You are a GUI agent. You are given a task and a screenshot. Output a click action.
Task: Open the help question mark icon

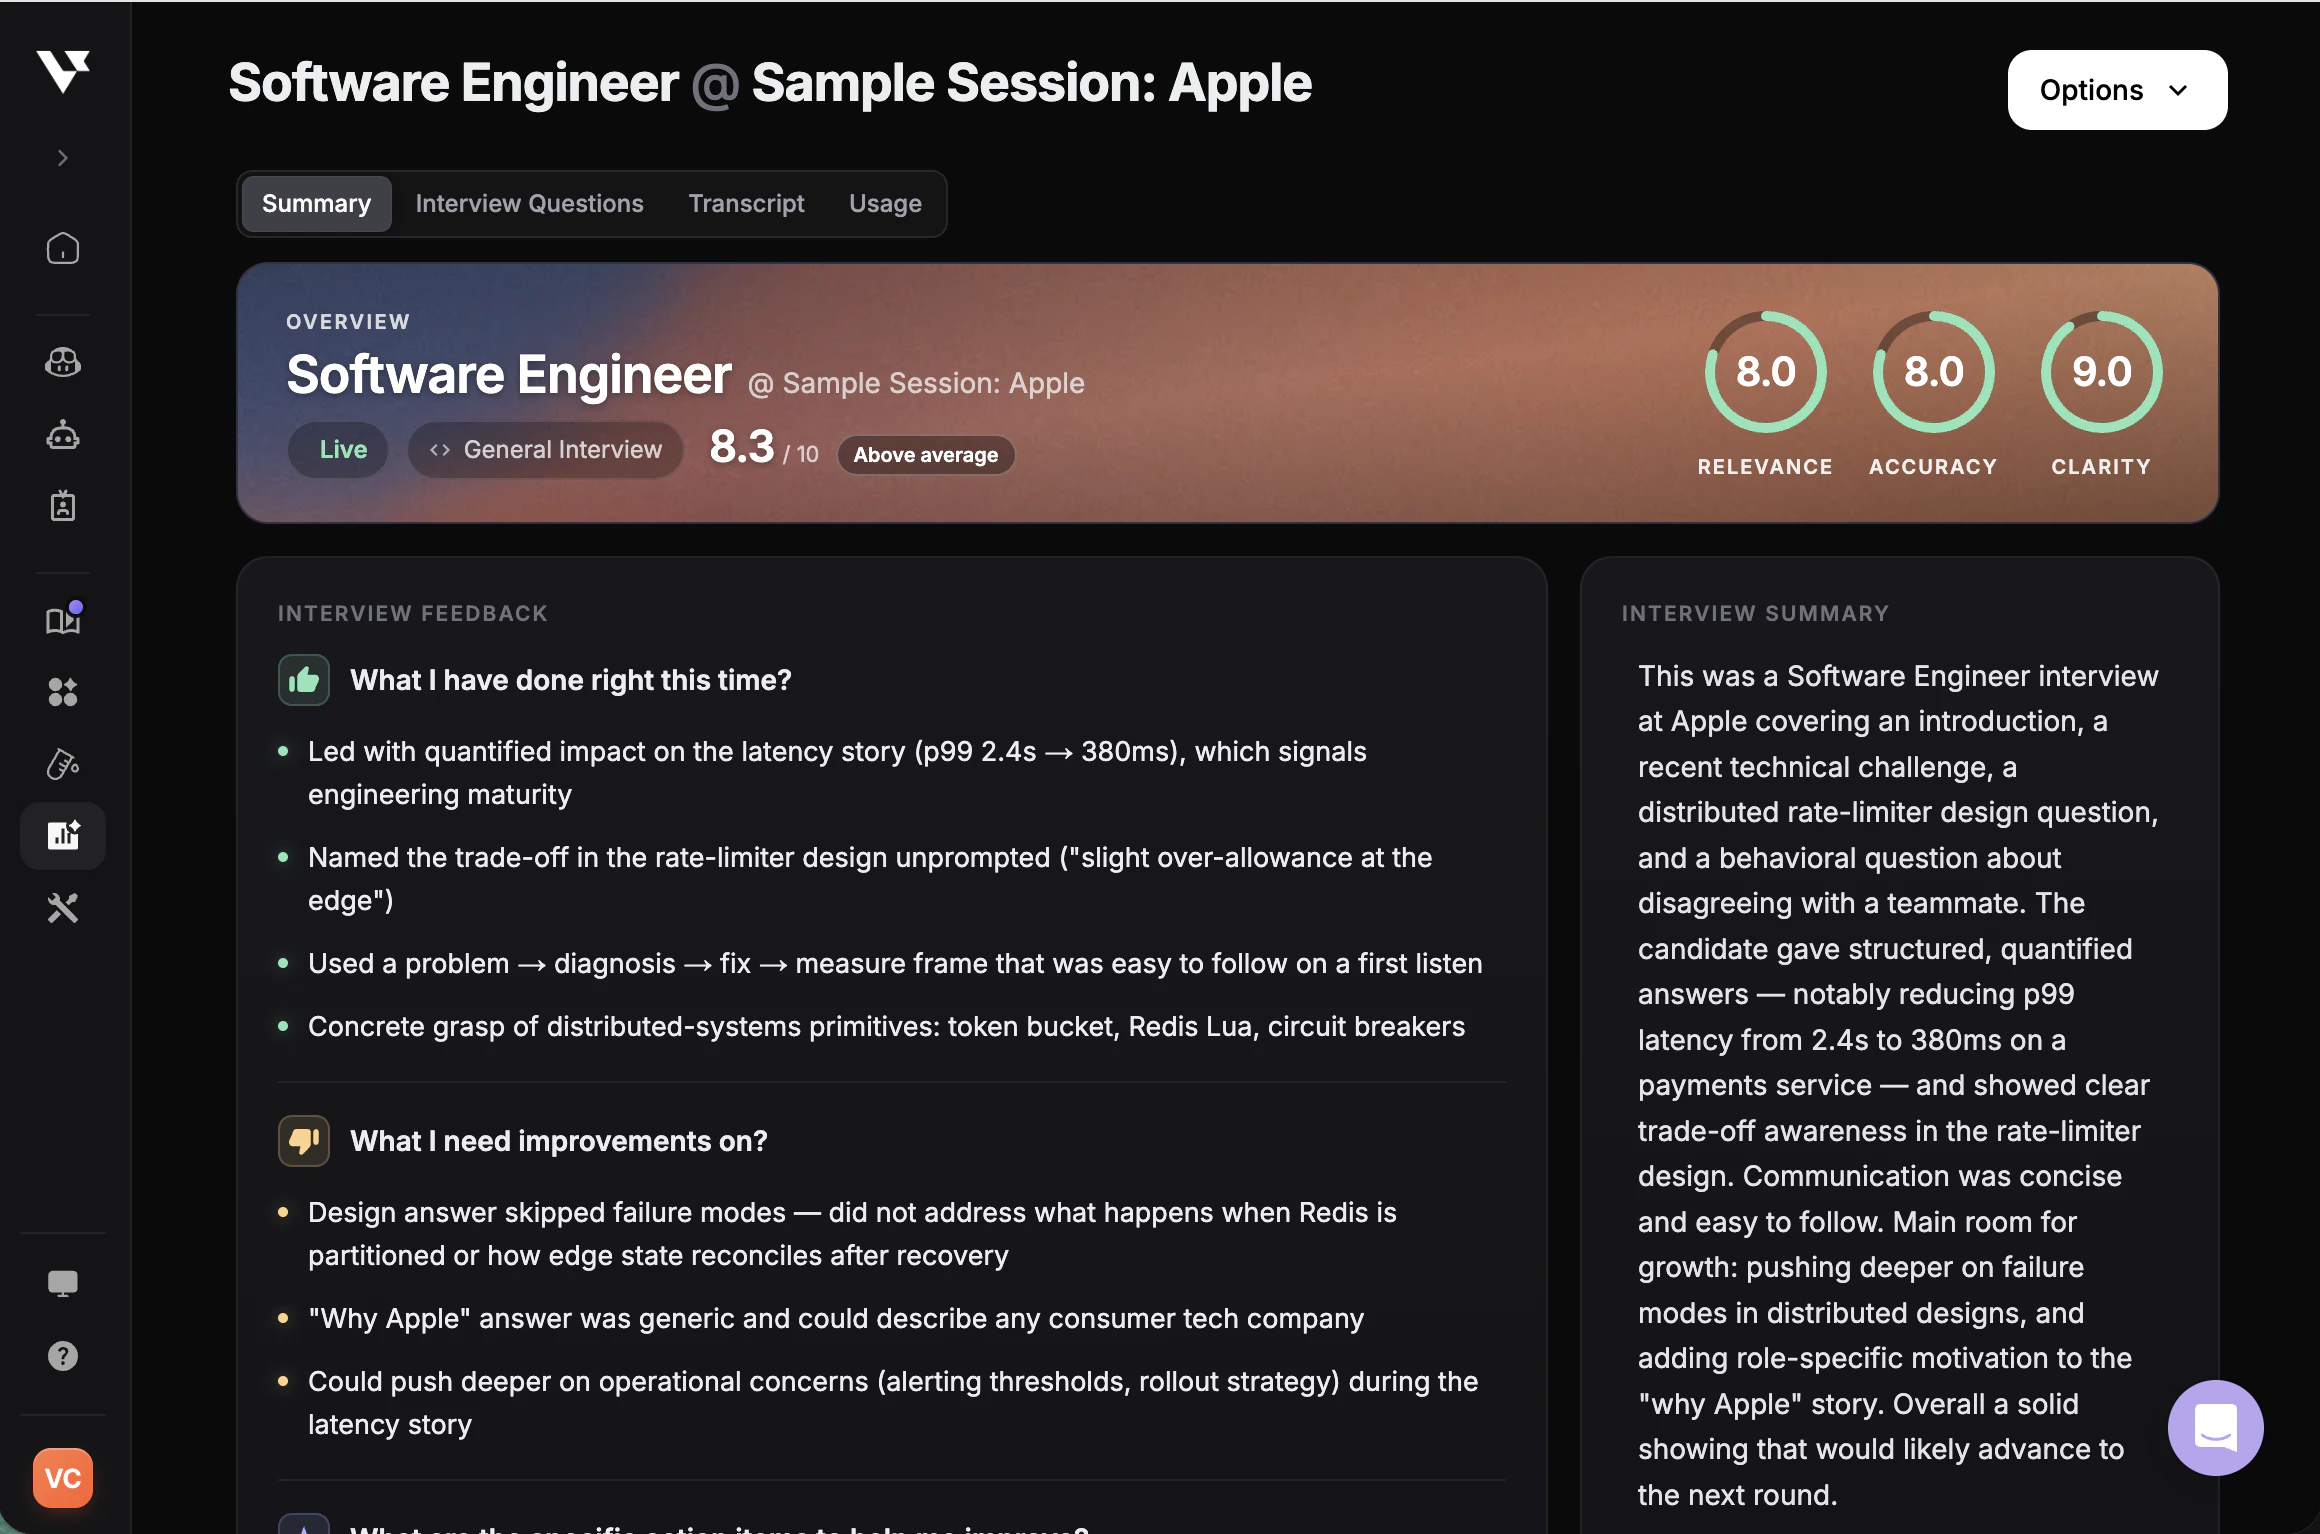click(63, 1356)
